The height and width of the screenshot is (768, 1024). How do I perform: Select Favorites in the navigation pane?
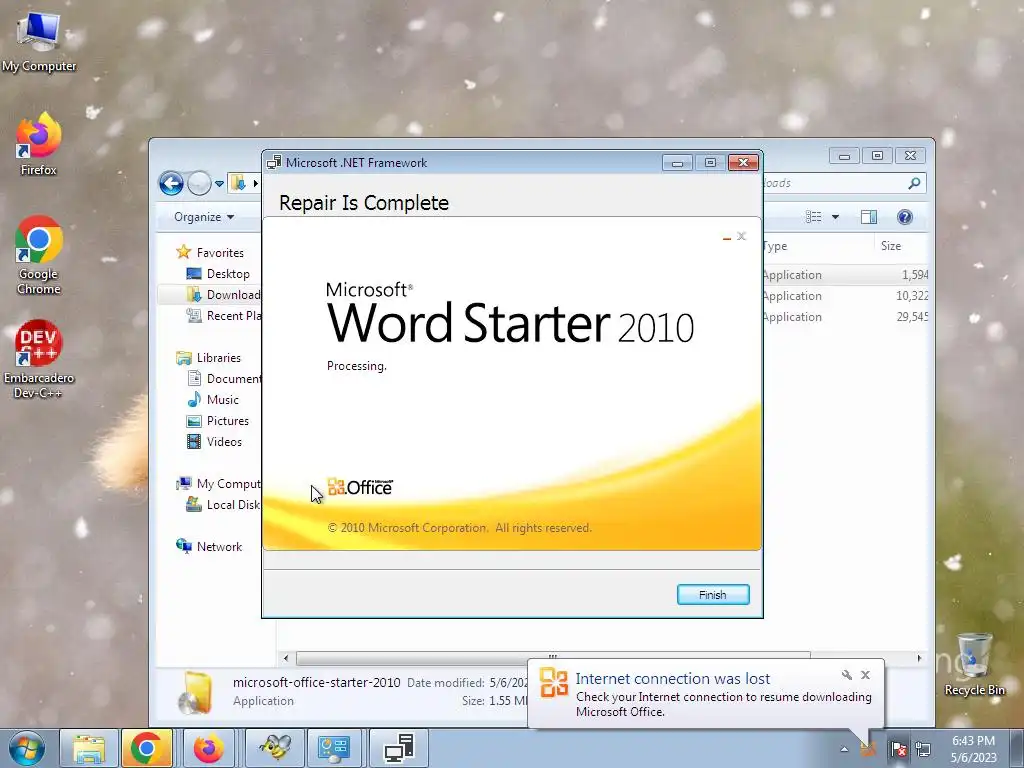(219, 253)
